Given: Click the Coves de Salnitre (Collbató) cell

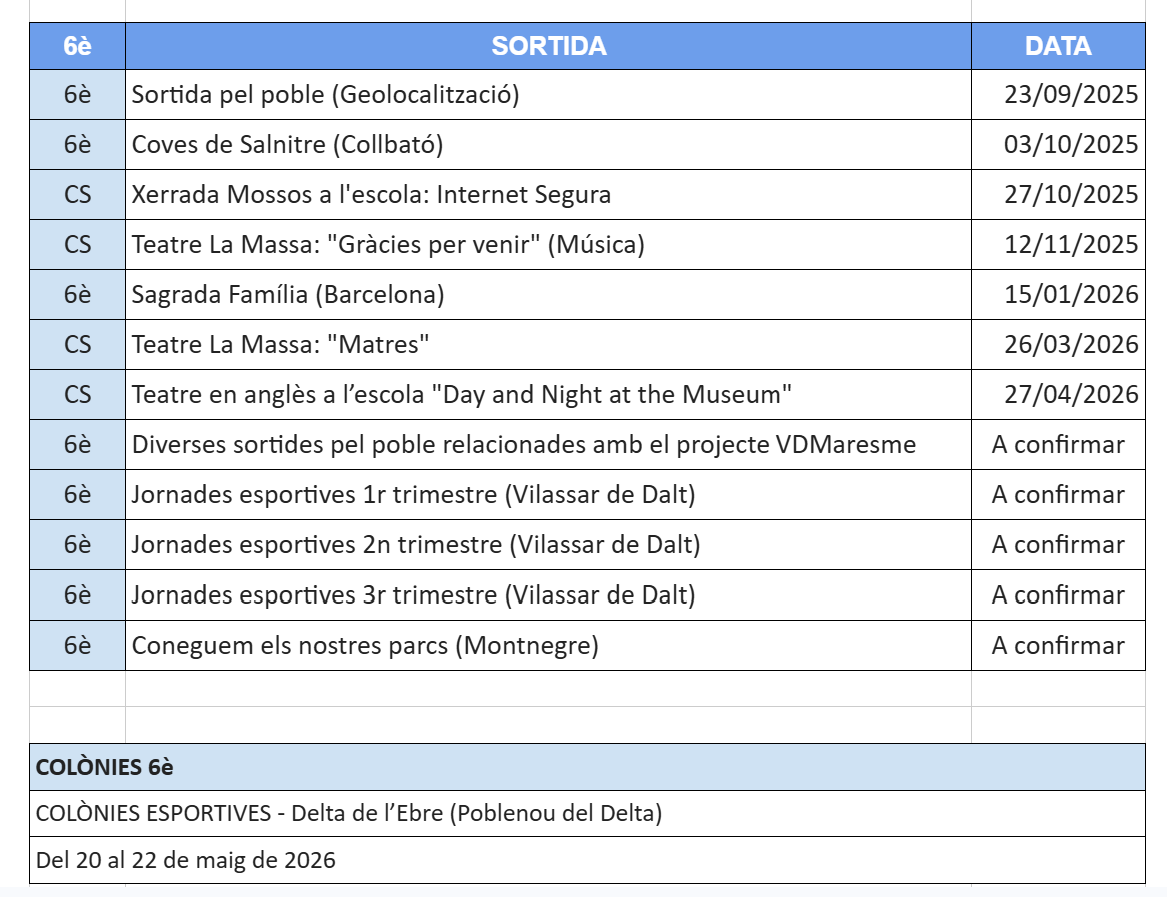Looking at the screenshot, I should tap(548, 145).
